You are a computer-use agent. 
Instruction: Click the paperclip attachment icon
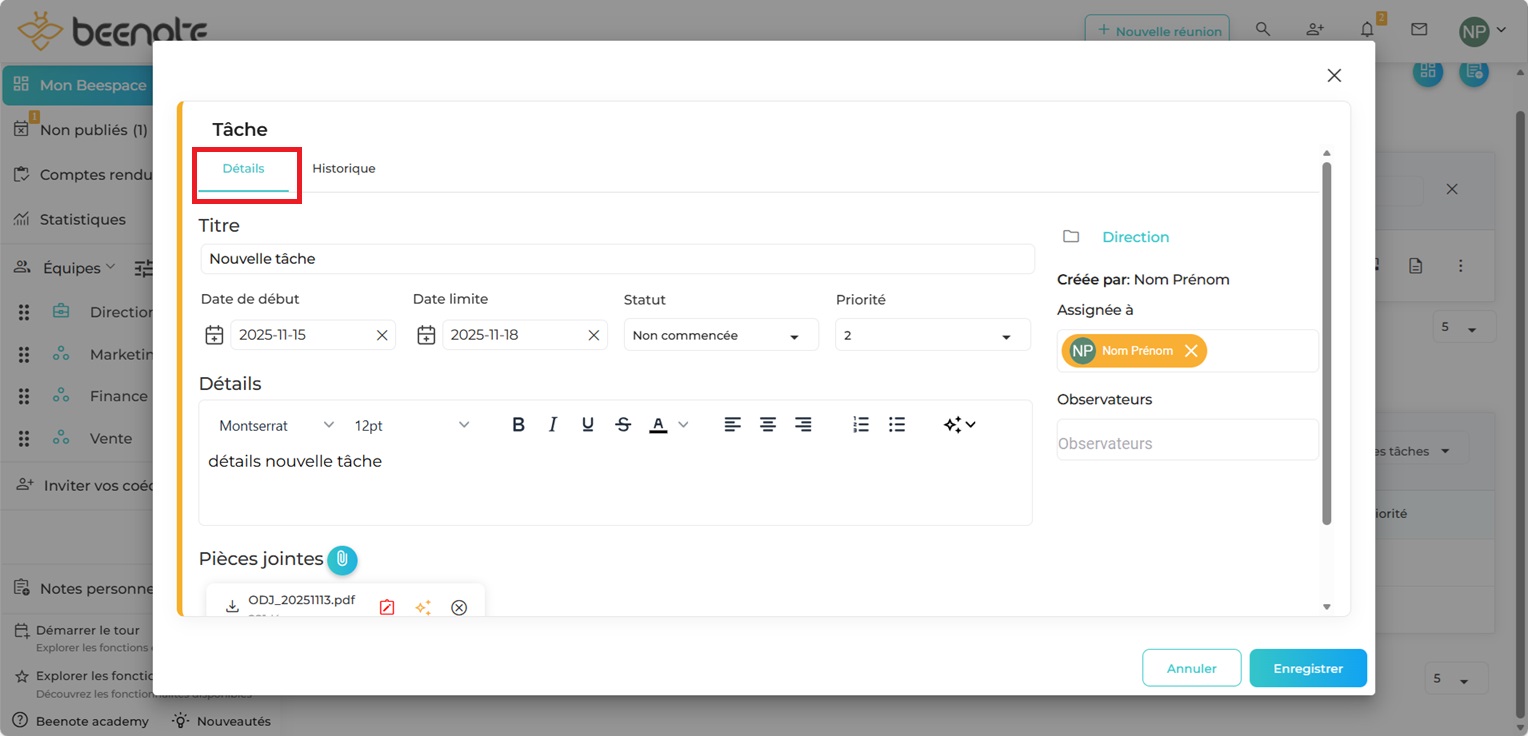point(342,559)
